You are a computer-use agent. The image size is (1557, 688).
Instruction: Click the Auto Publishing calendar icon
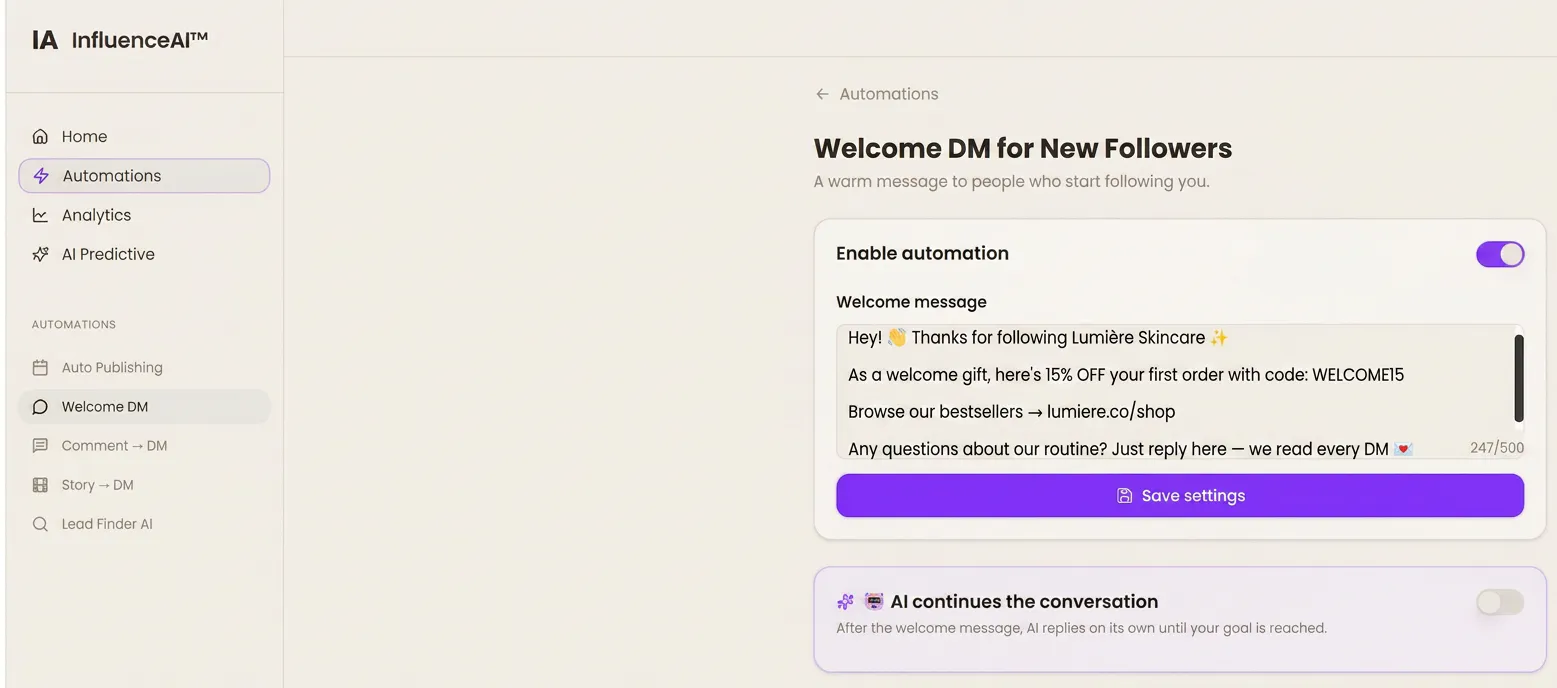[x=40, y=368]
